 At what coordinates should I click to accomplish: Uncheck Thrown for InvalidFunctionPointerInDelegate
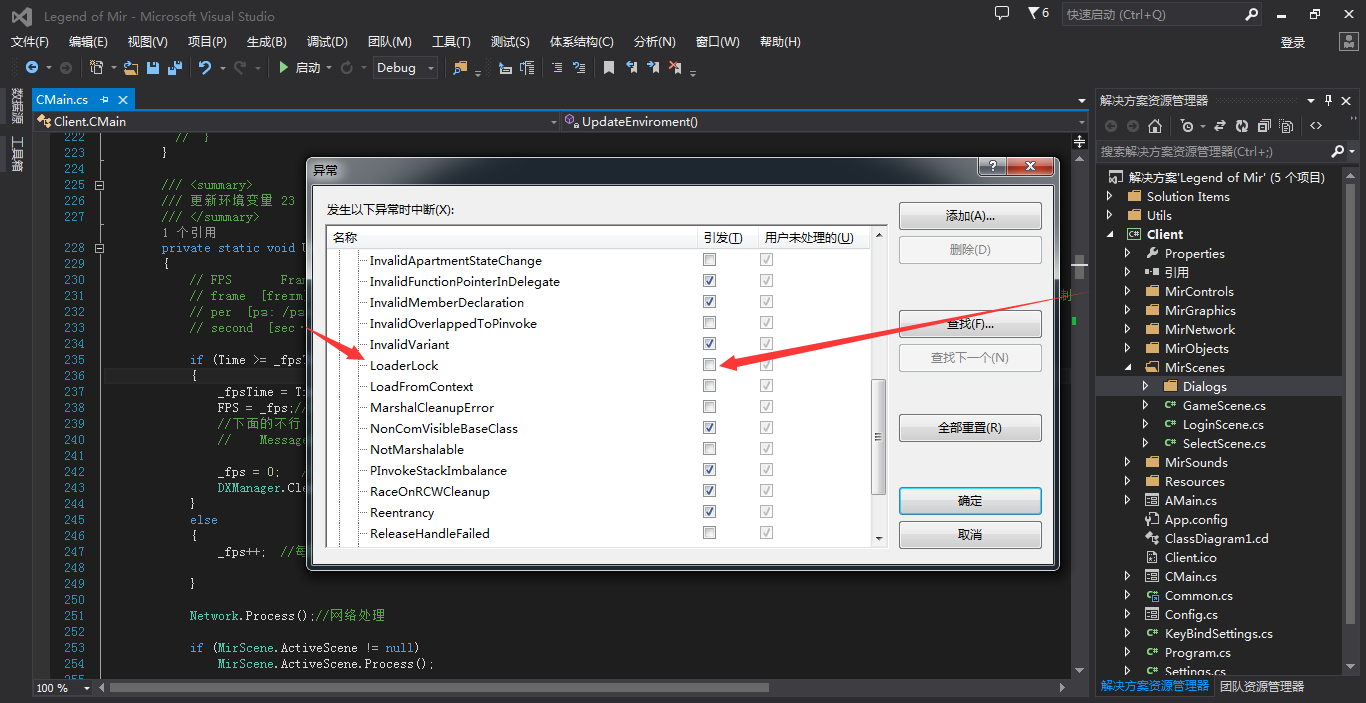(709, 281)
